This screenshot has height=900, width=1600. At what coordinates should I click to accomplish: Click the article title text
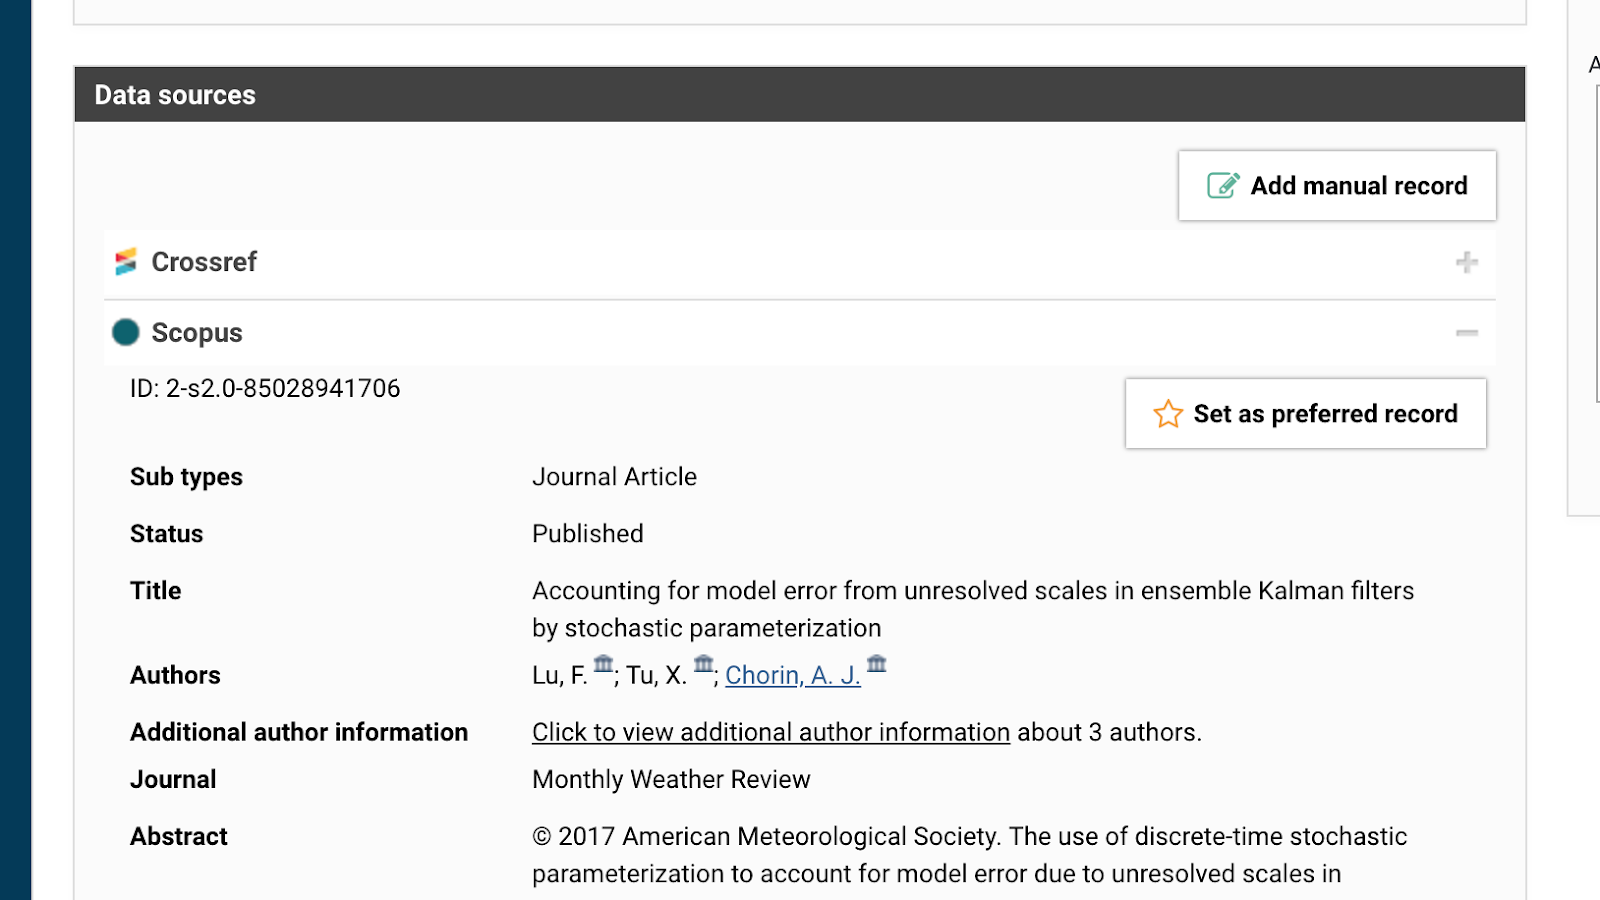pos(972,592)
